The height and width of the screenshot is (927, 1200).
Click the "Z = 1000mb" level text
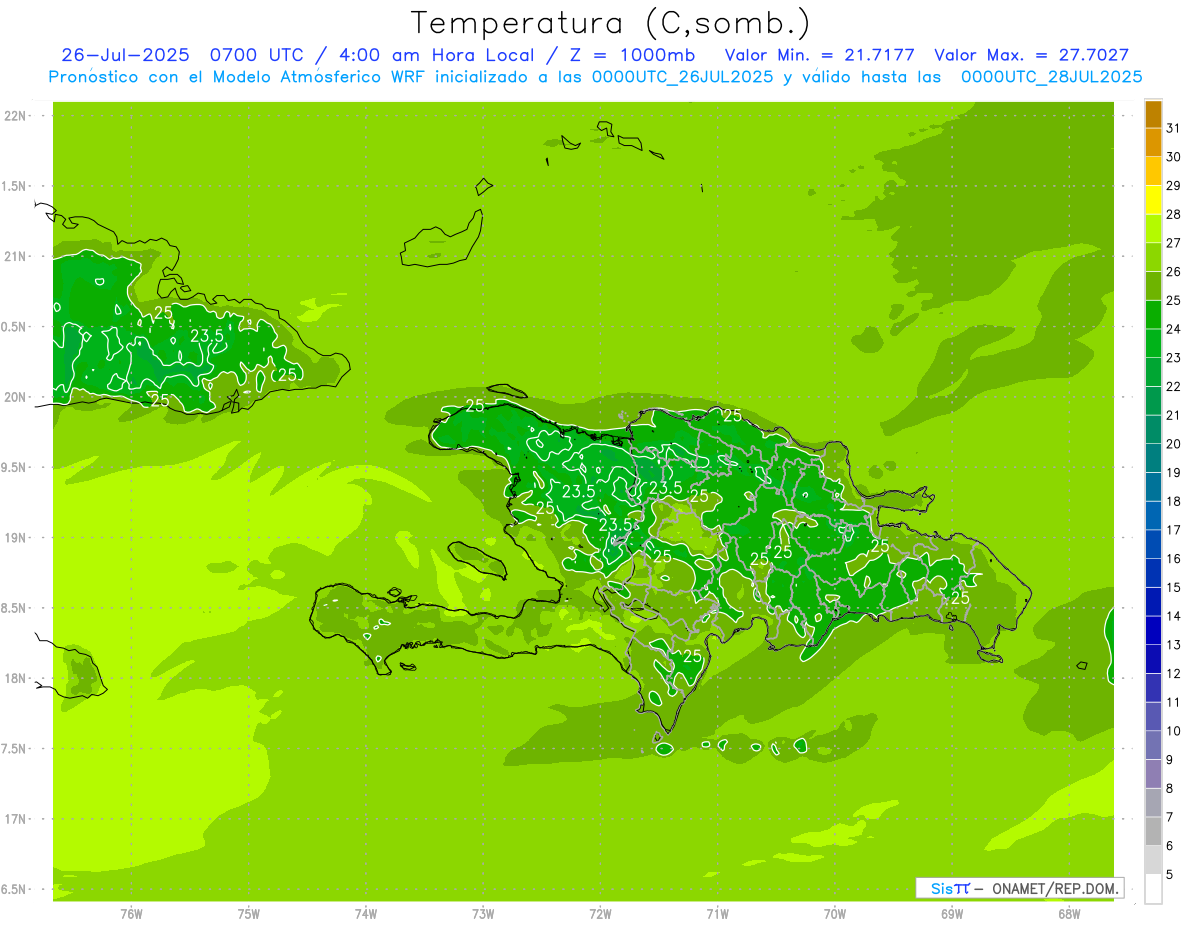pyautogui.click(x=632, y=55)
